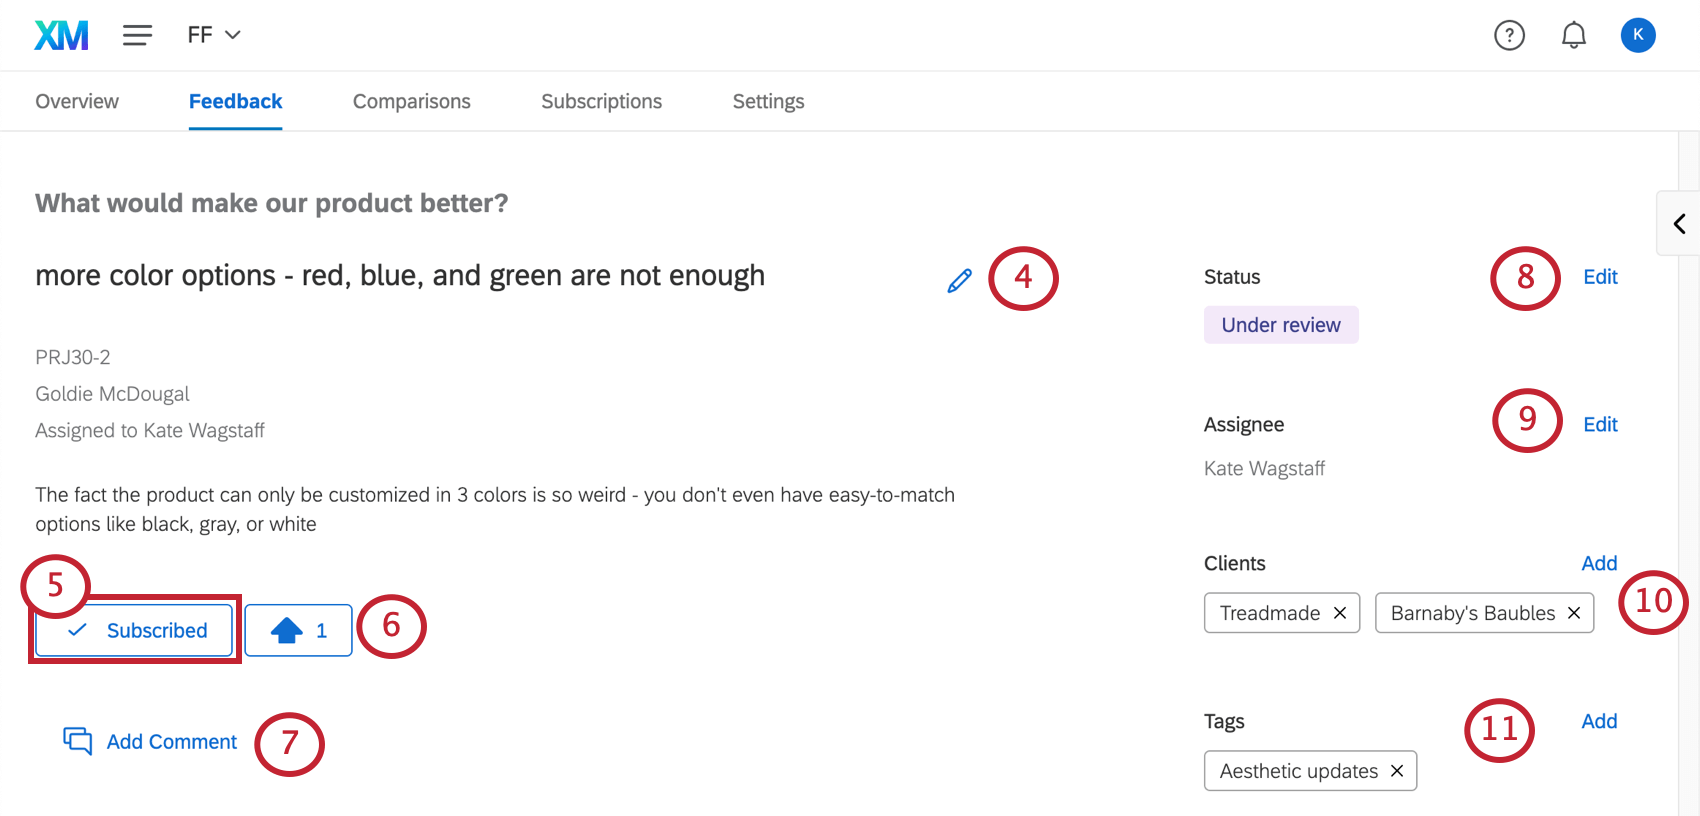Viewport: 1700px width, 816px height.
Task: Click the Under review status badge
Action: pos(1281,325)
